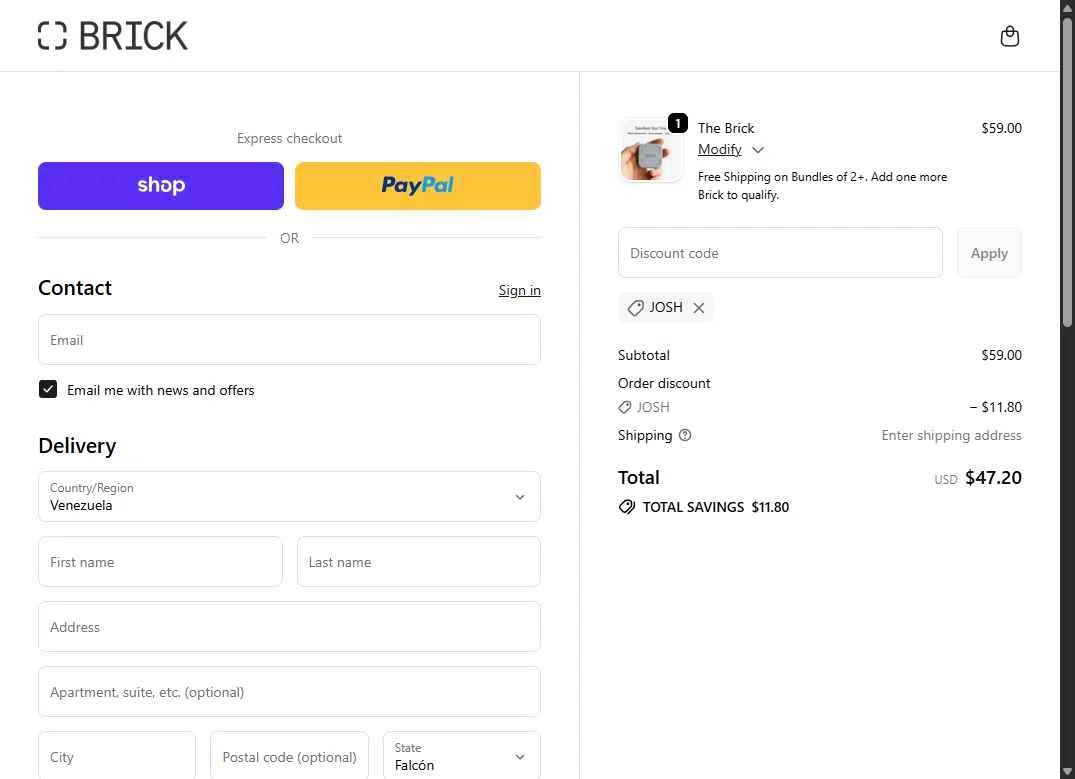This screenshot has width=1075, height=779.
Task: Click the BRICK logo in header
Action: click(x=112, y=36)
